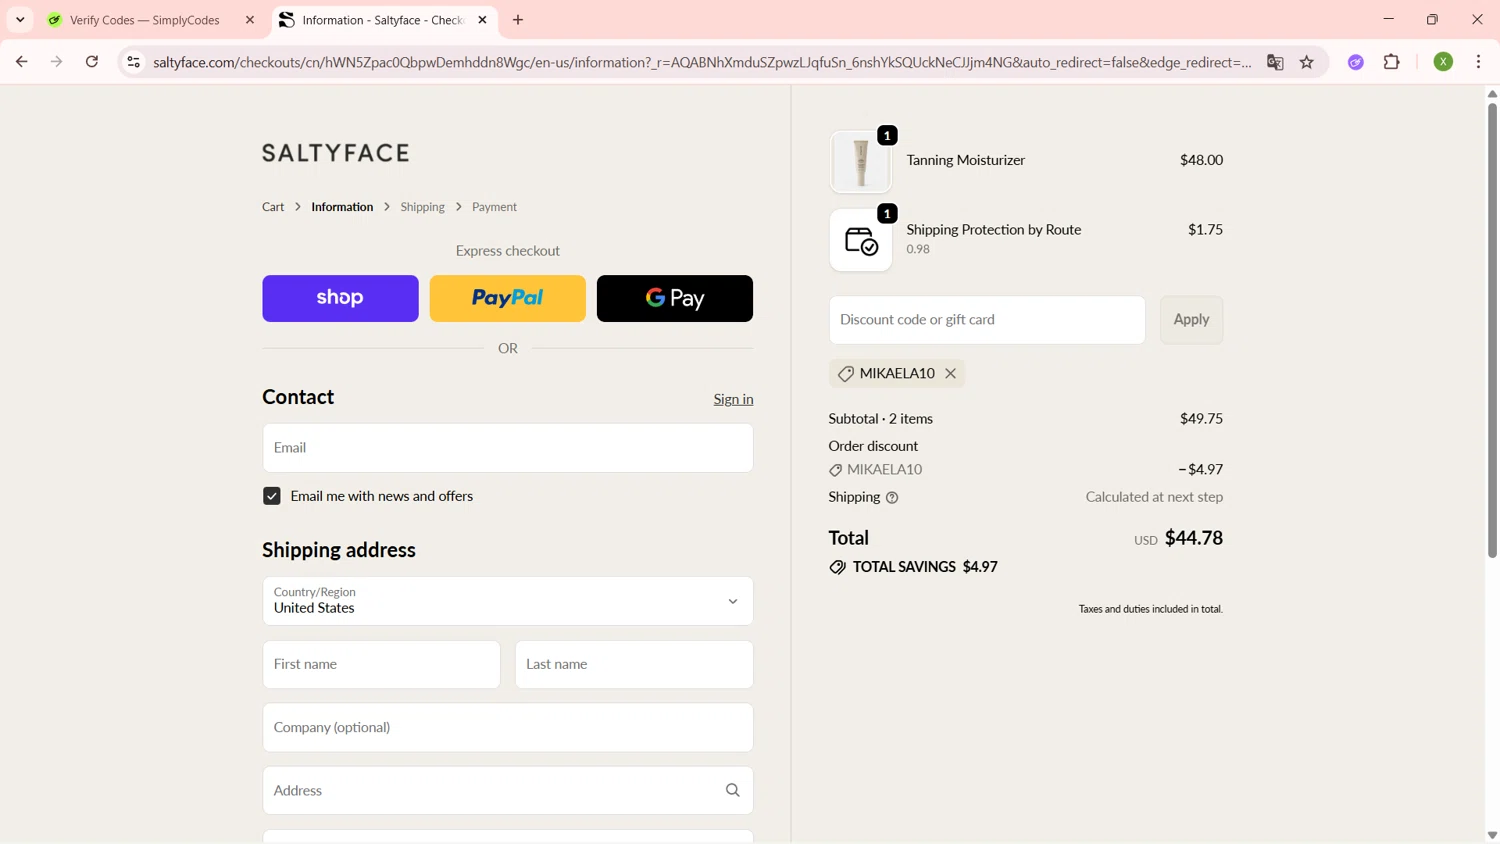Click the Shipping Protection by Route icon

(860, 240)
